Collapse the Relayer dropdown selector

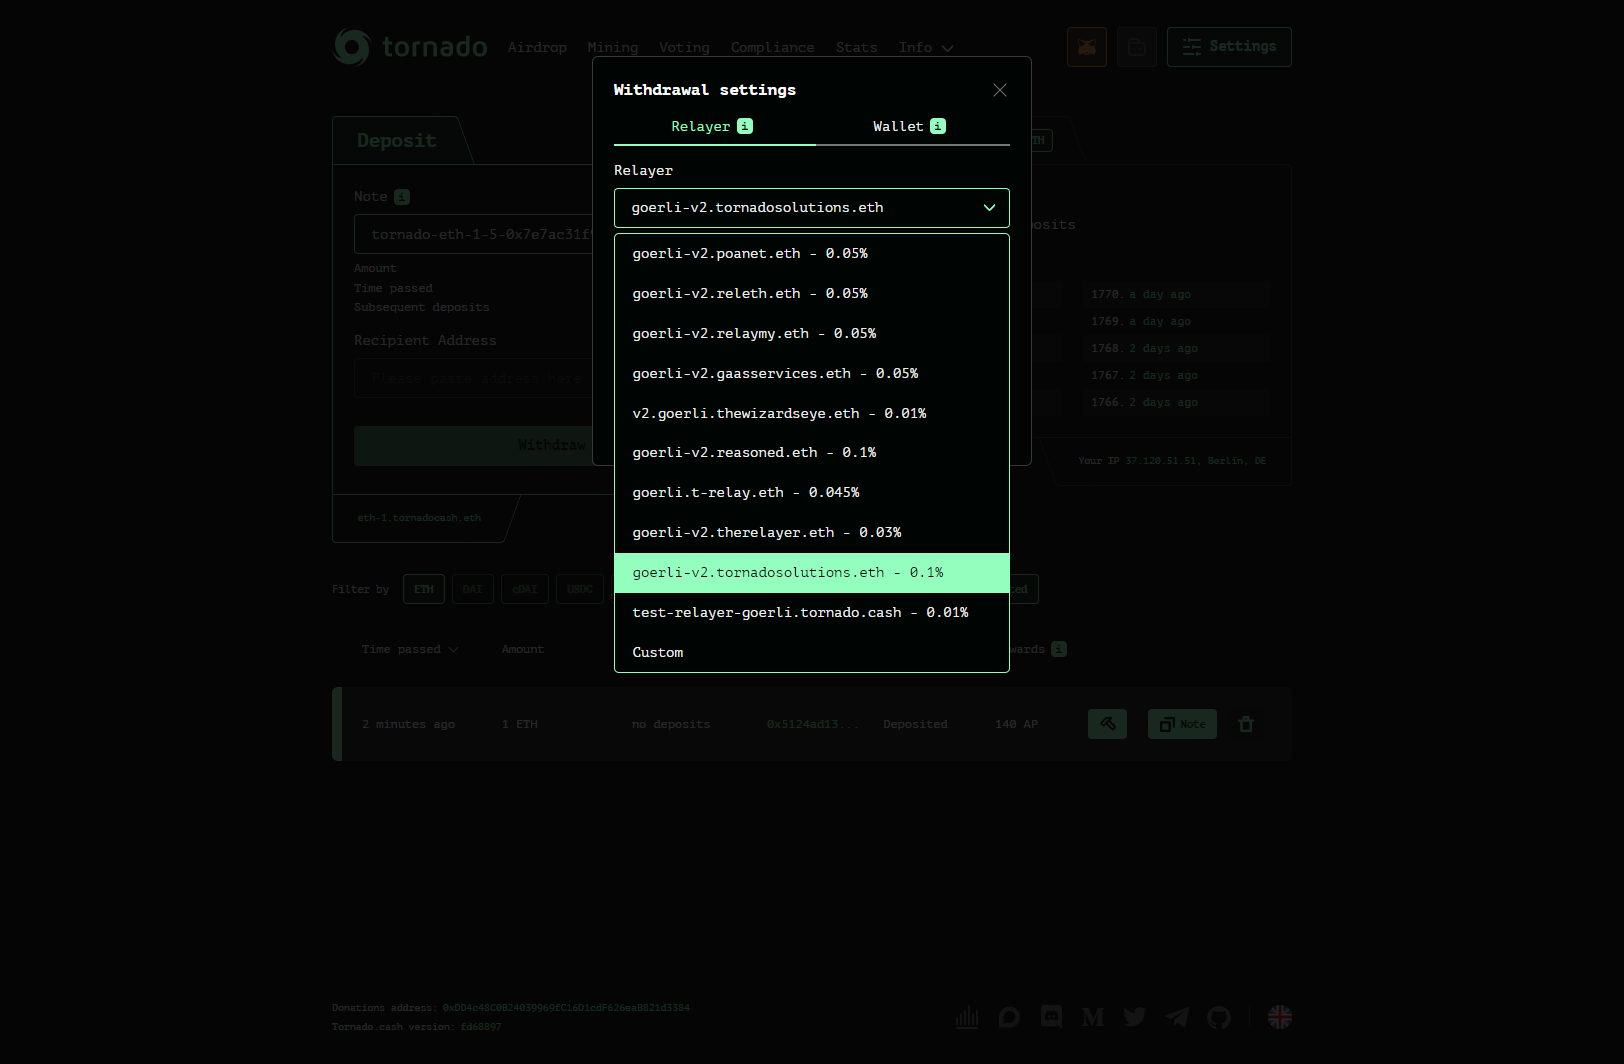[x=812, y=208]
